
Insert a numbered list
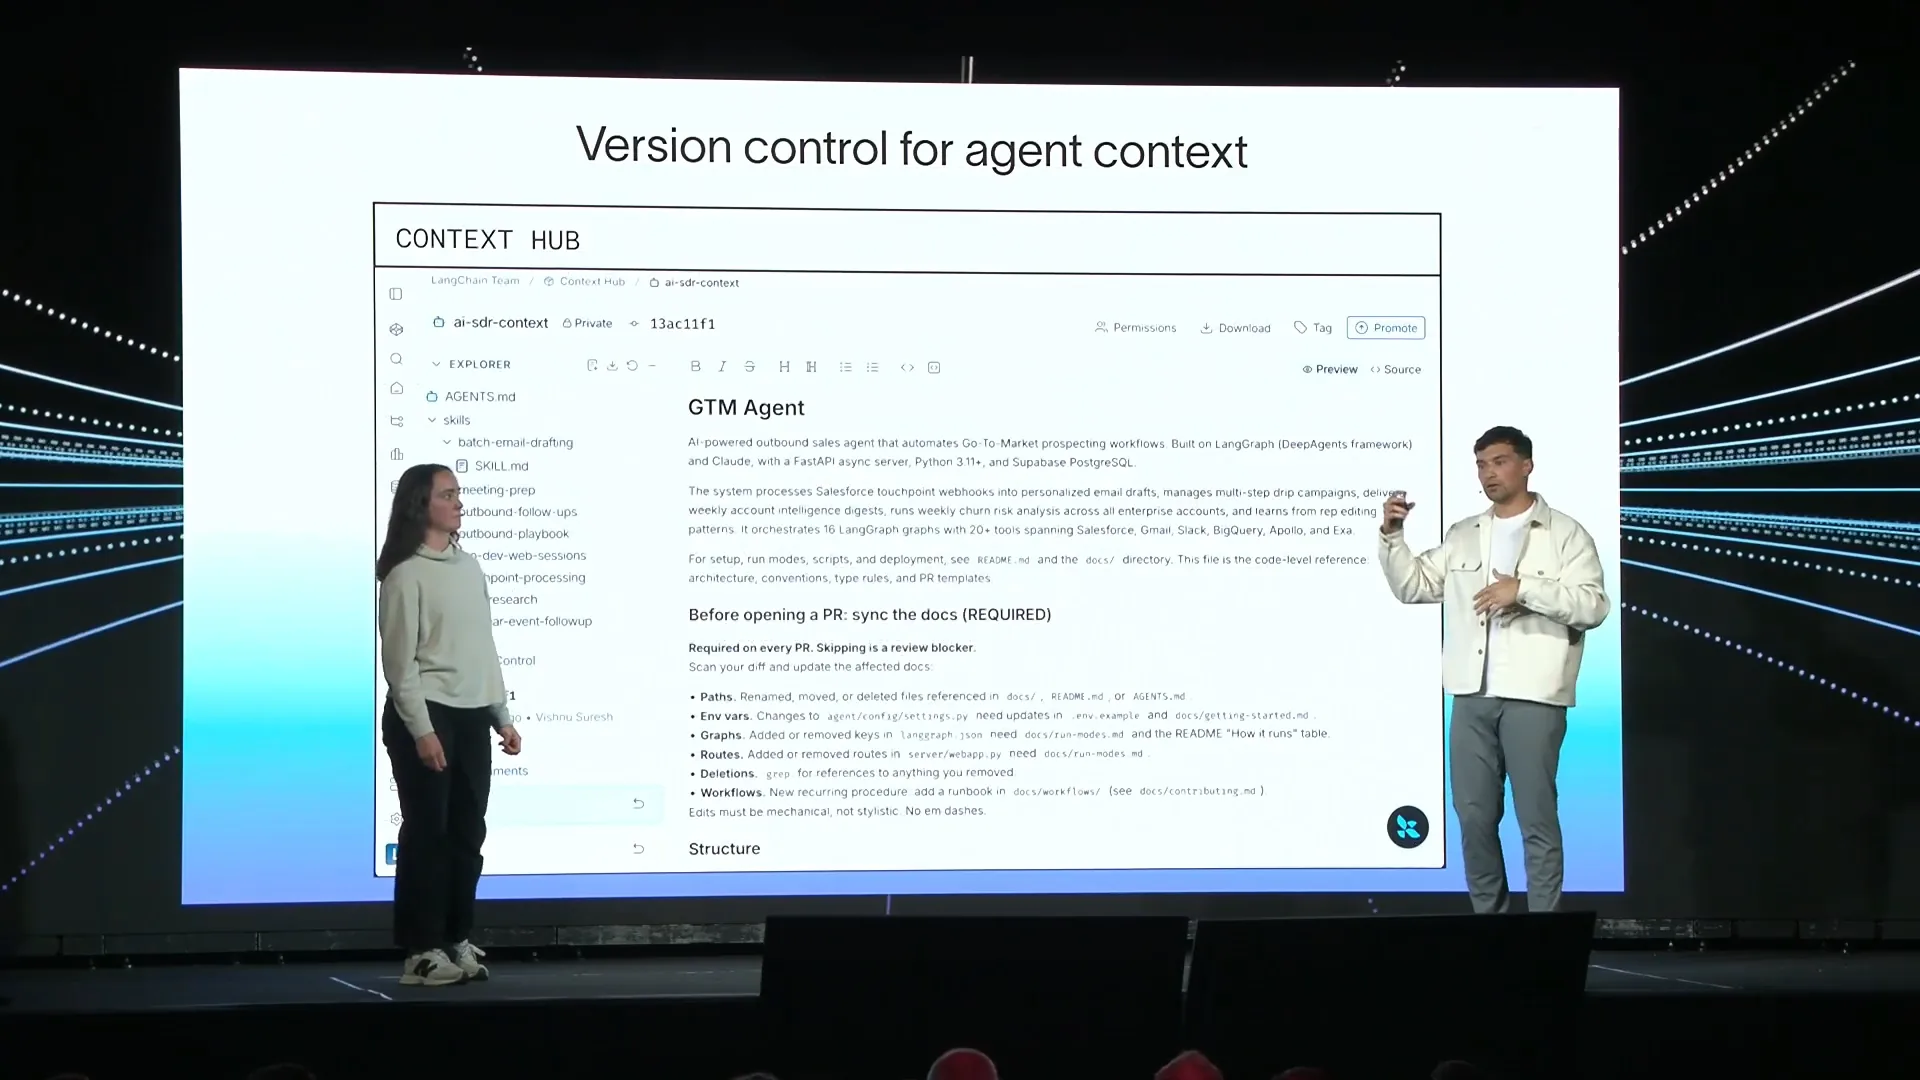(872, 367)
